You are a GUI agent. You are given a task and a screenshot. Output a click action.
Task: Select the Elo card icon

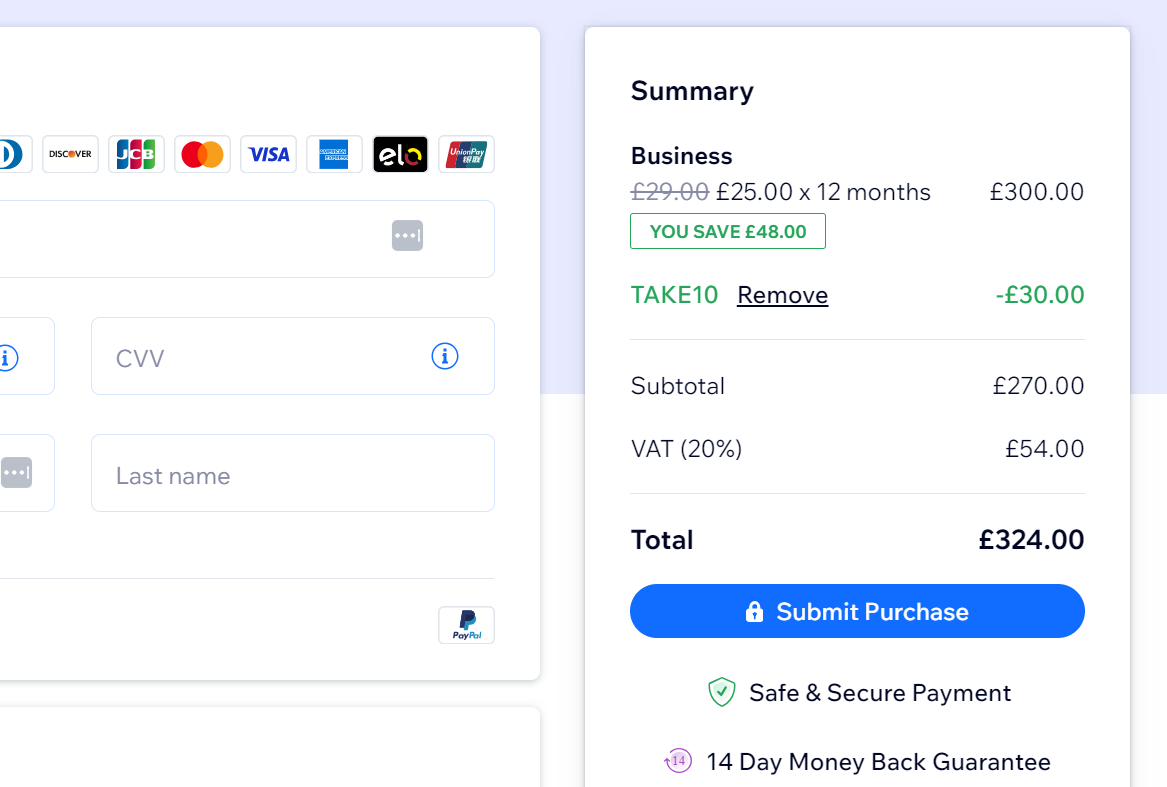[400, 154]
